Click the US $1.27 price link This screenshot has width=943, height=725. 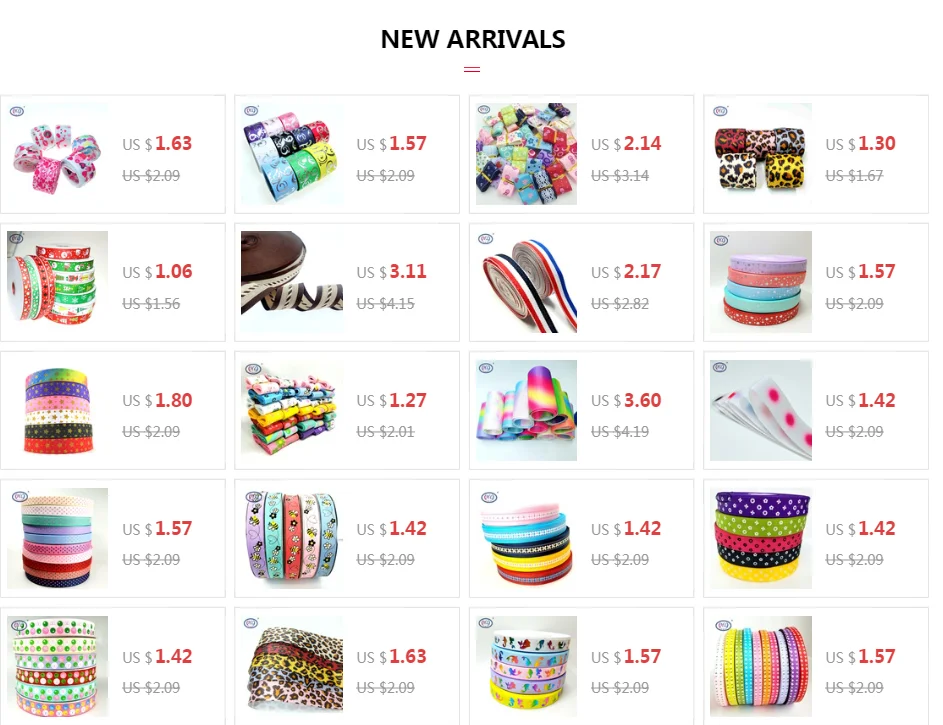(392, 400)
